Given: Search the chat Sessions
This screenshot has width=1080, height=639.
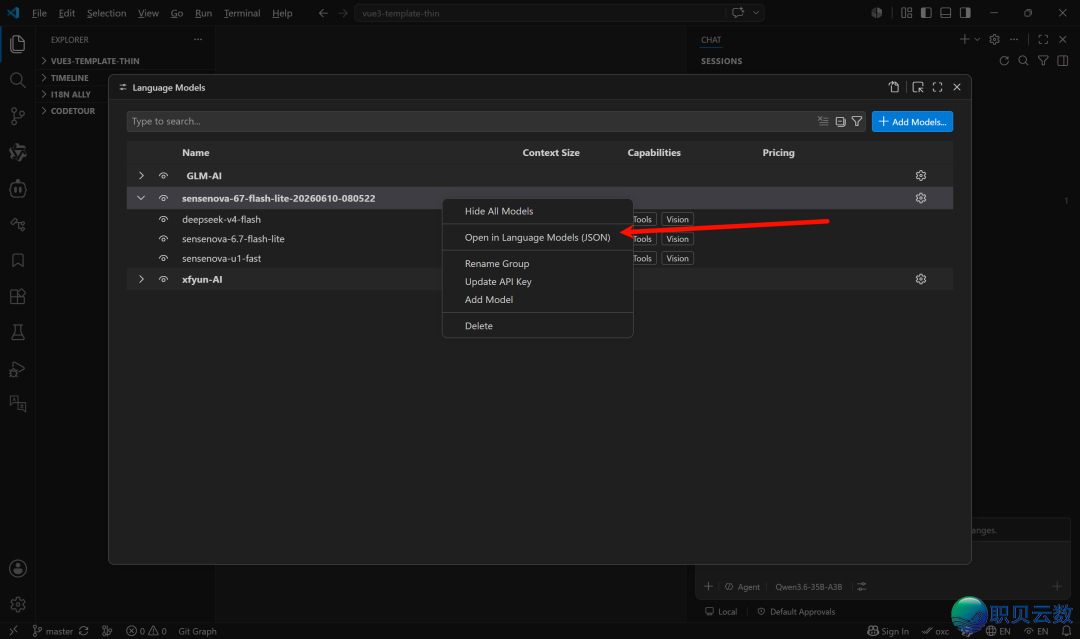Looking at the screenshot, I should tap(1024, 61).
